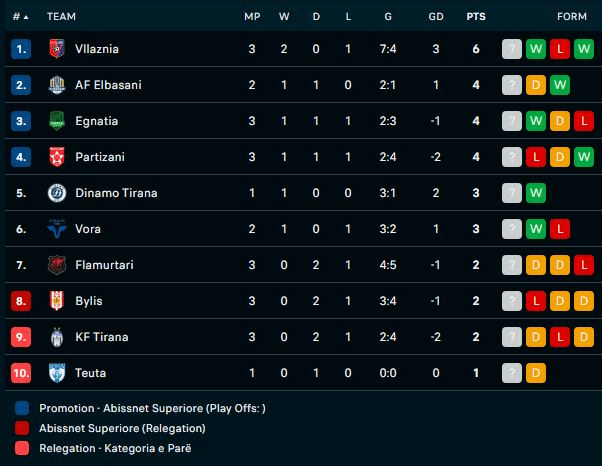Screen dimensions: 602x466
Task: Click Egnatia's red L form badge
Action: (584, 121)
